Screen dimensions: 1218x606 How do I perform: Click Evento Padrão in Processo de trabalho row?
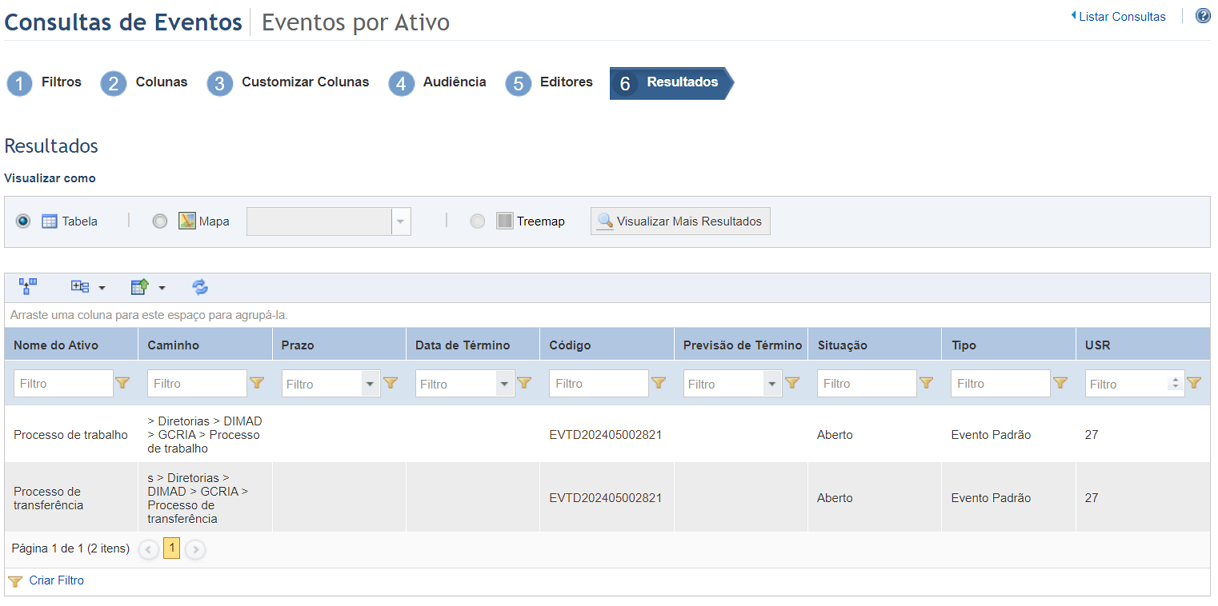tap(991, 435)
